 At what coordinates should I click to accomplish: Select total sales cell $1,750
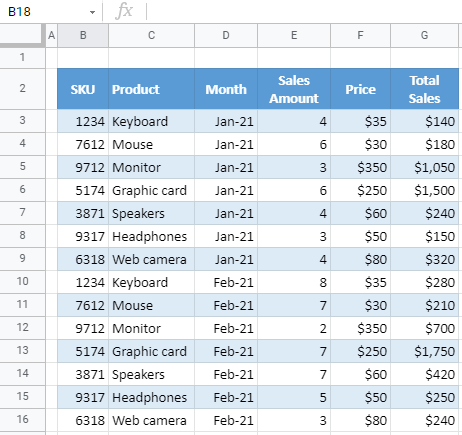425,351
